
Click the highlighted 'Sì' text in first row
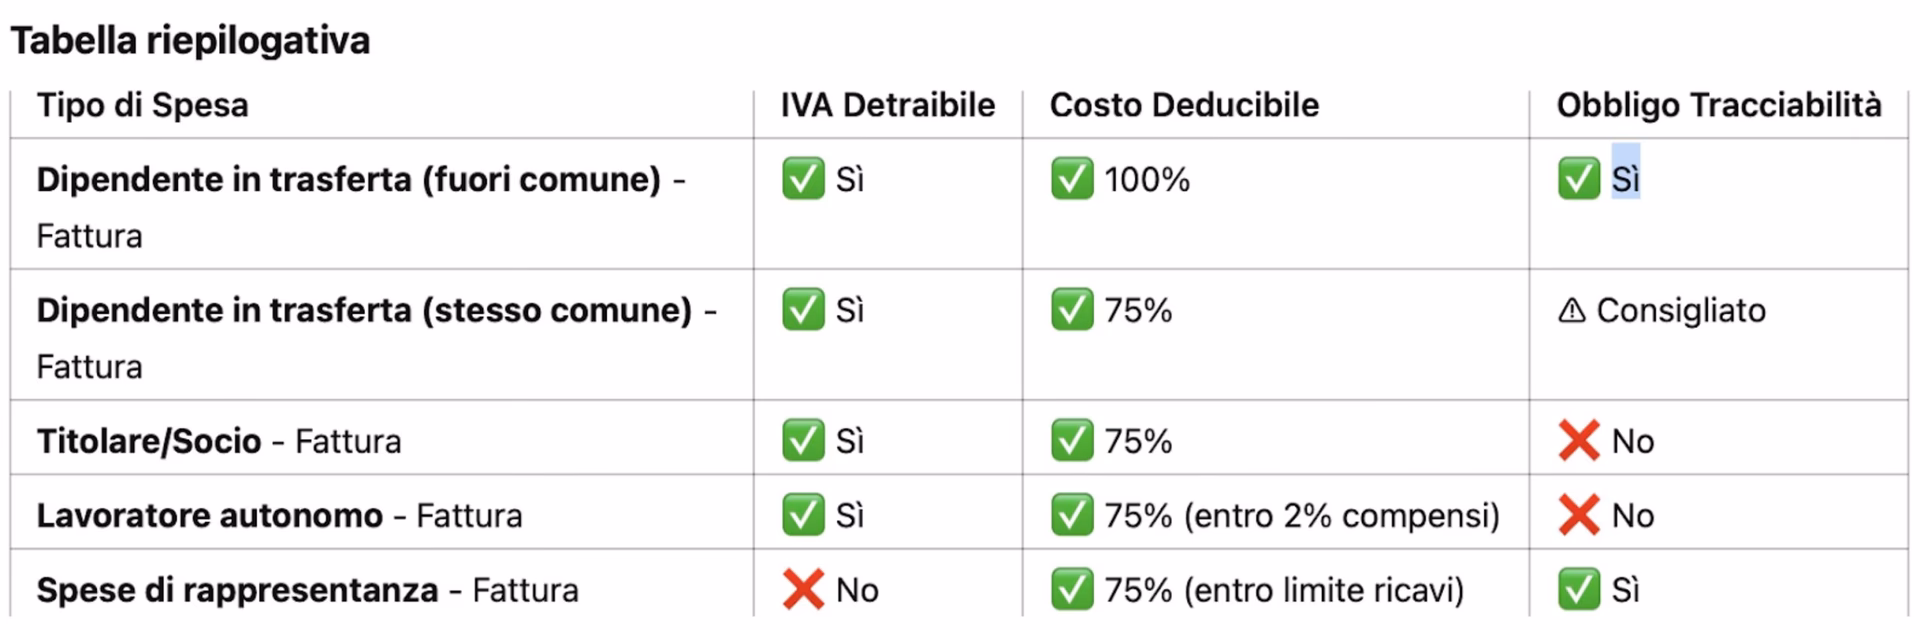1625,179
